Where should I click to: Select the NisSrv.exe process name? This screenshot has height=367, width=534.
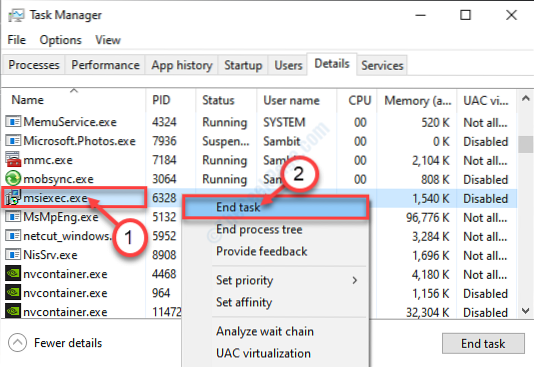click(50, 255)
